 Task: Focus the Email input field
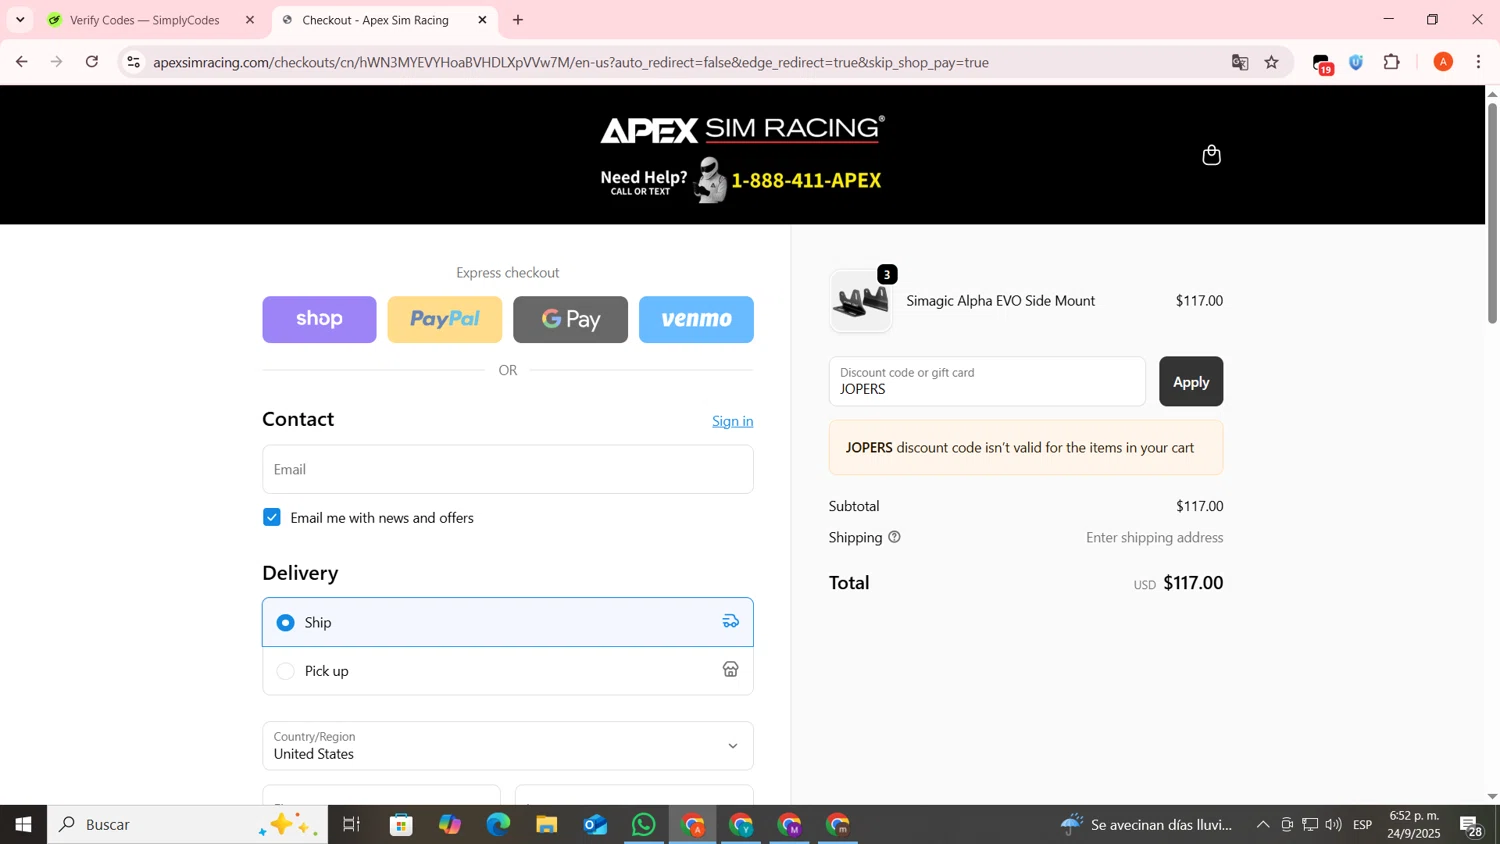[x=508, y=469]
